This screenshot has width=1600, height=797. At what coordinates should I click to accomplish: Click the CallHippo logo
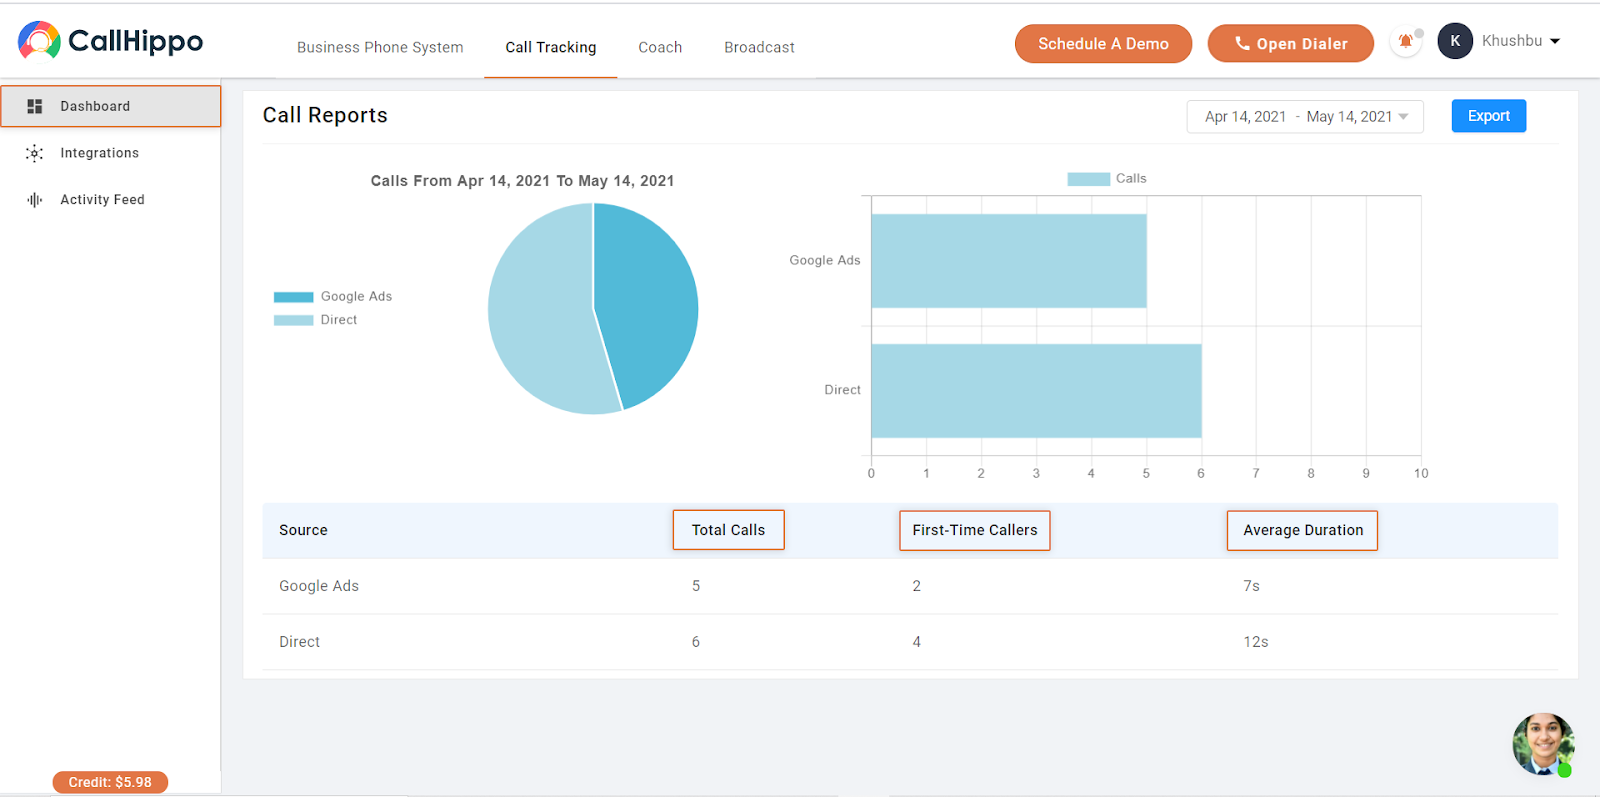click(x=110, y=40)
